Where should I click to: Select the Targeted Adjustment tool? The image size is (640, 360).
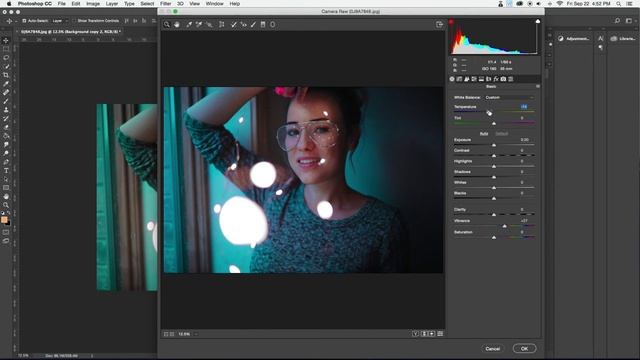pyautogui.click(x=209, y=24)
